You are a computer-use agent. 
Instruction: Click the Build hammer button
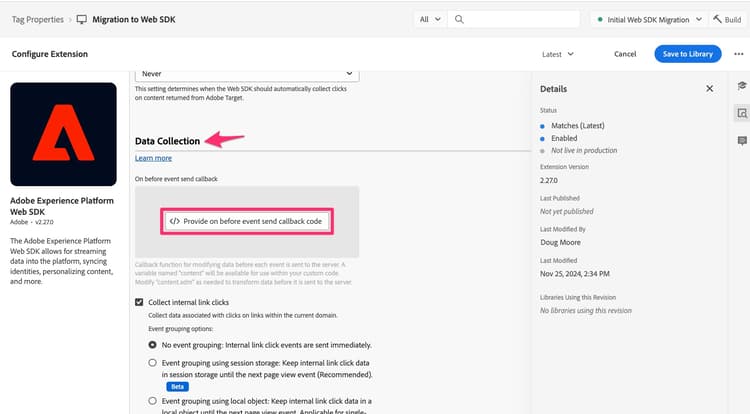pos(727,20)
